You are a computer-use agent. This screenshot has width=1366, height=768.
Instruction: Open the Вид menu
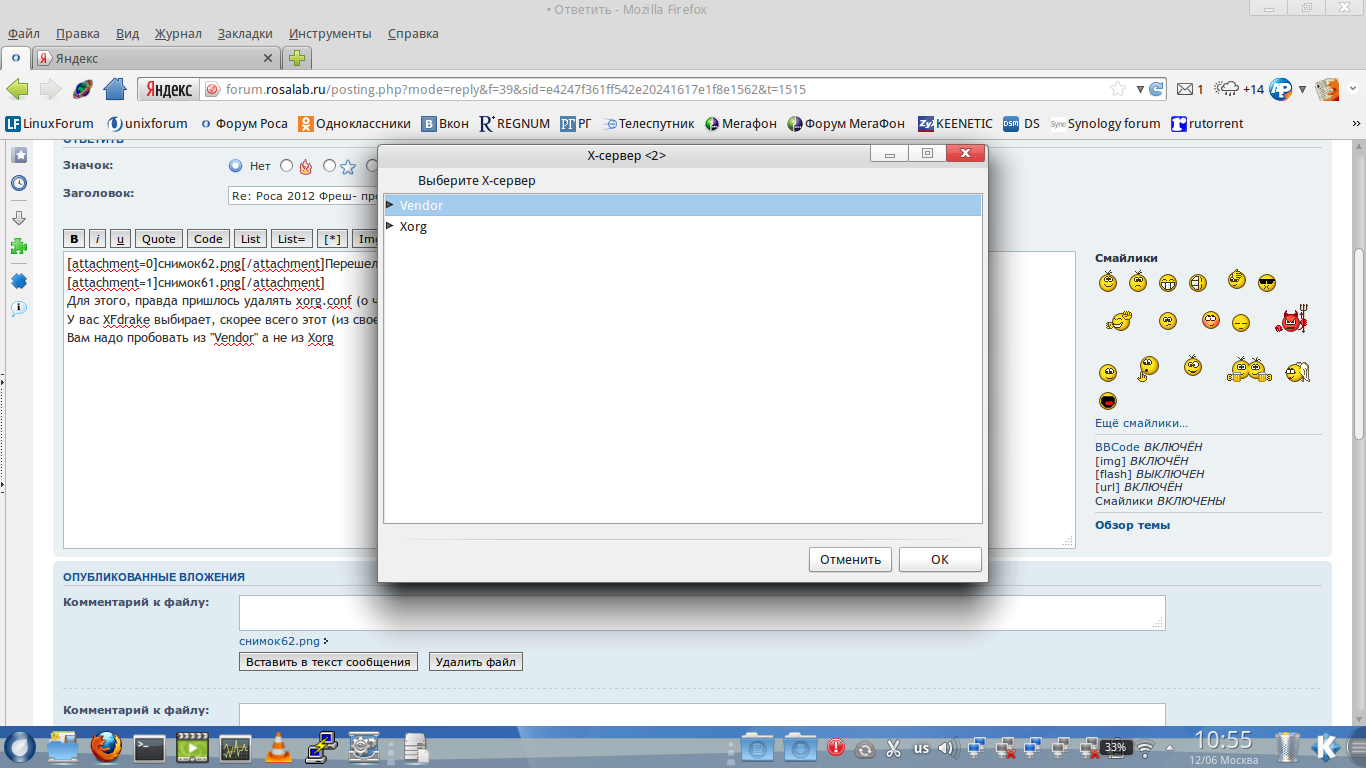pos(127,33)
